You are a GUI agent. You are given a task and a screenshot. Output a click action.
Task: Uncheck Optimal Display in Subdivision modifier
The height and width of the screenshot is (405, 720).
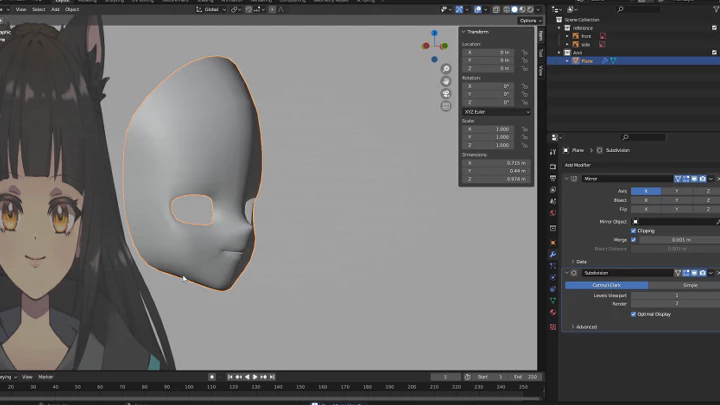click(x=634, y=314)
